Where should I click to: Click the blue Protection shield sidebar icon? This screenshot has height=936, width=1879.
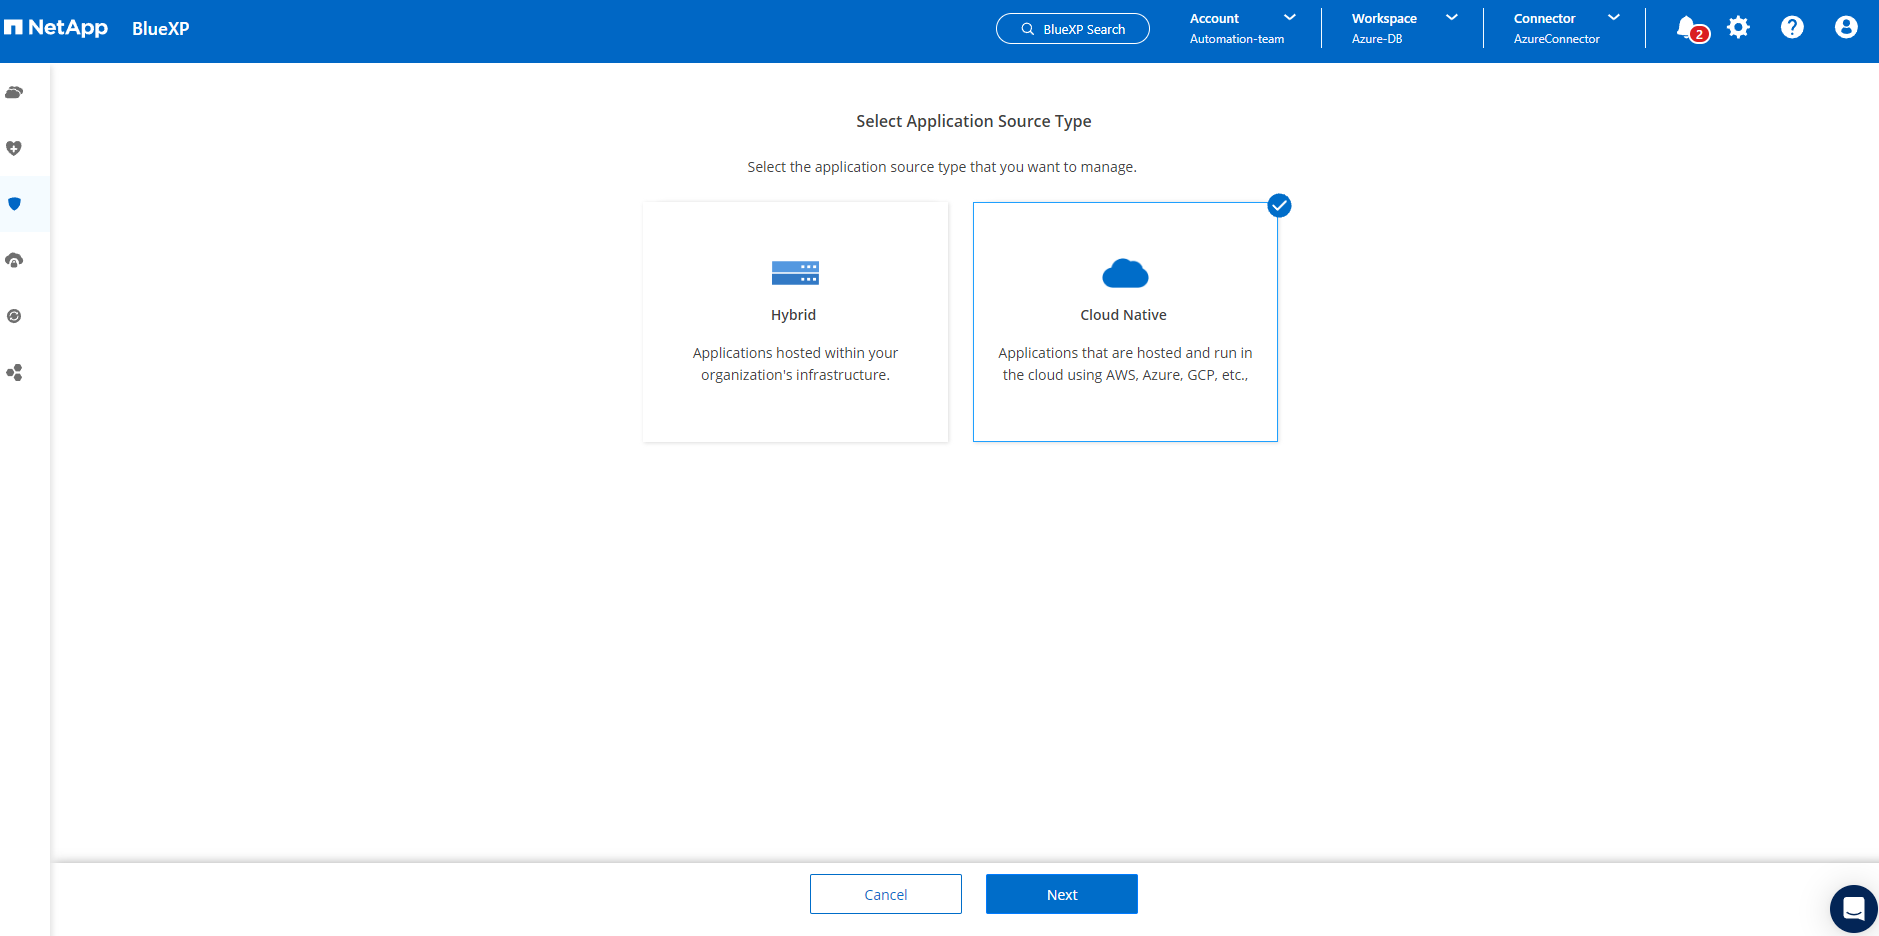point(14,204)
